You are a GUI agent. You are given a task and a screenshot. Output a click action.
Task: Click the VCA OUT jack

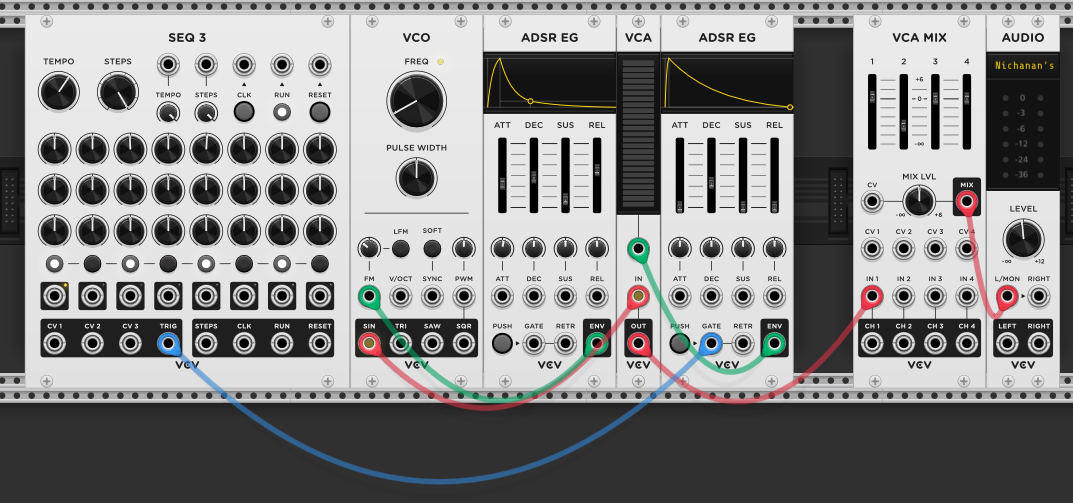pyautogui.click(x=638, y=344)
